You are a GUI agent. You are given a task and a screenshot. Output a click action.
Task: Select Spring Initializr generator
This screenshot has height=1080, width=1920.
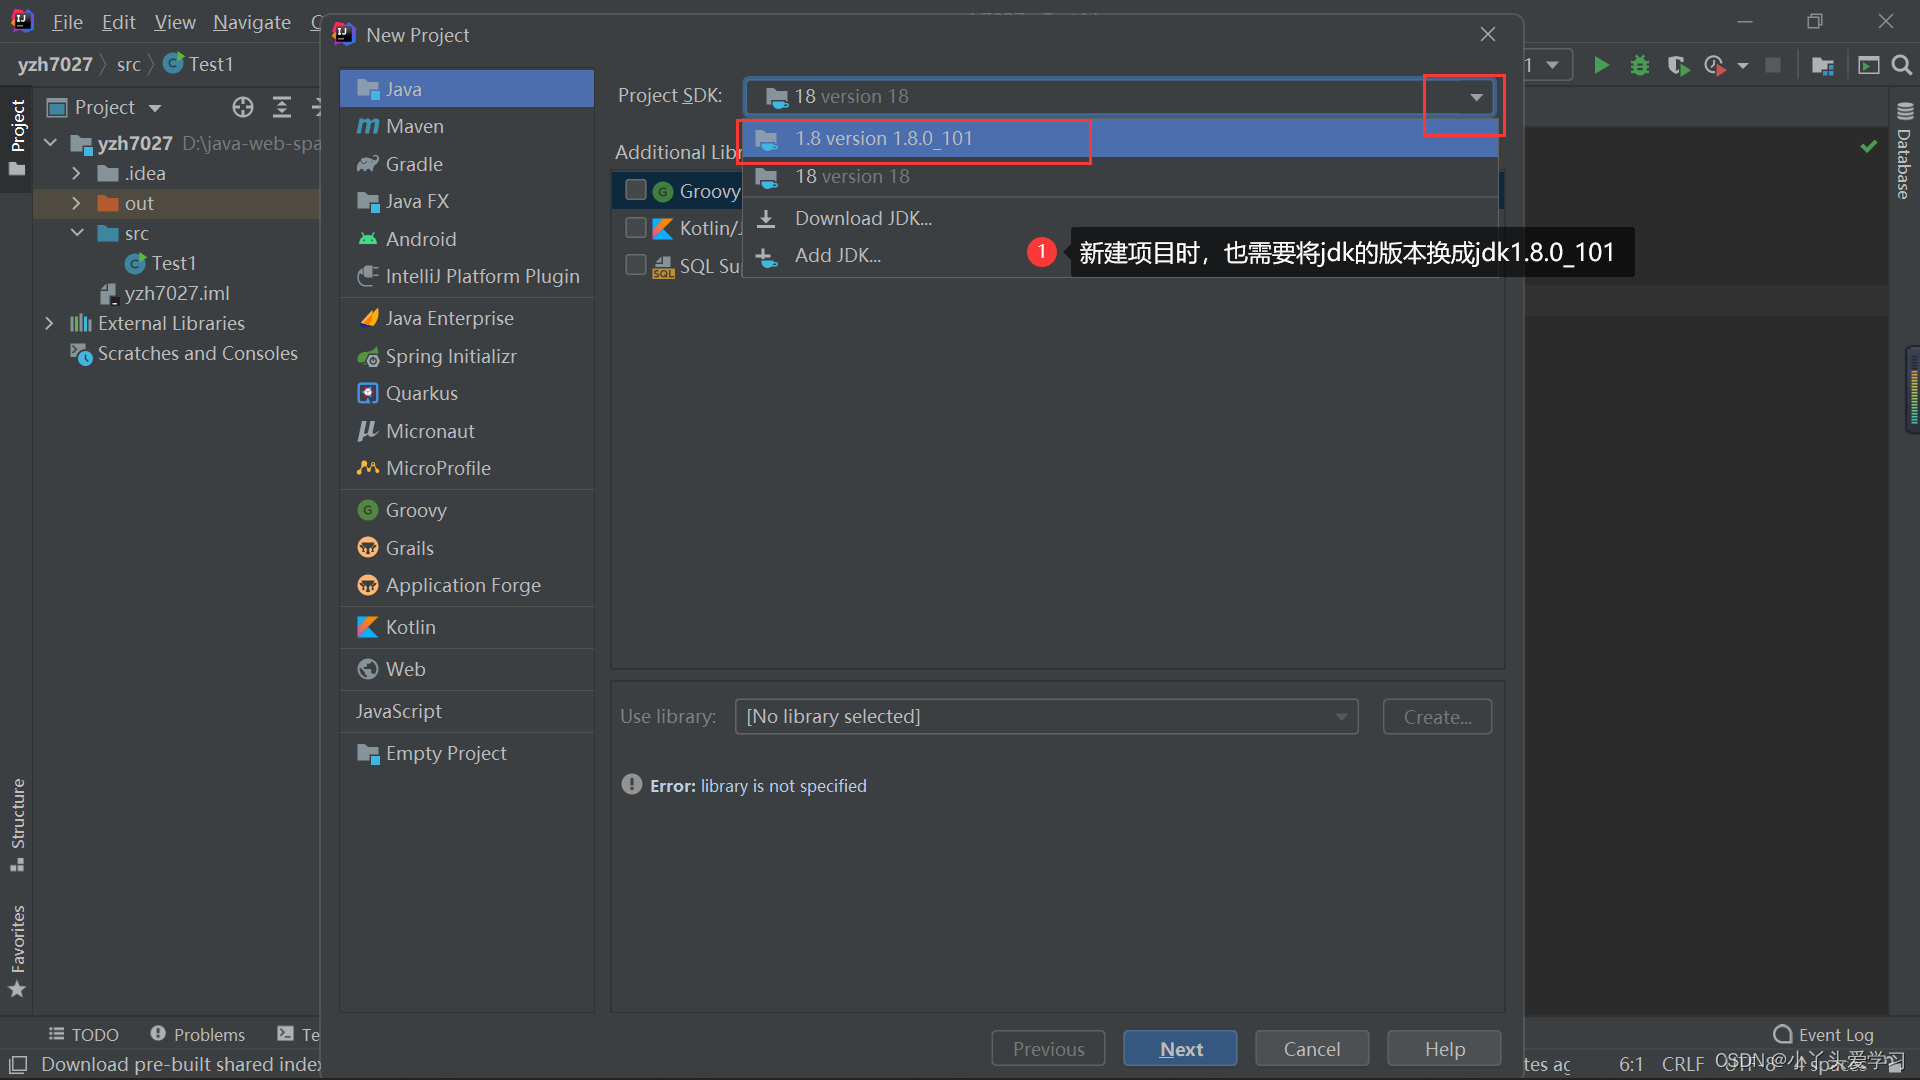tap(467, 356)
